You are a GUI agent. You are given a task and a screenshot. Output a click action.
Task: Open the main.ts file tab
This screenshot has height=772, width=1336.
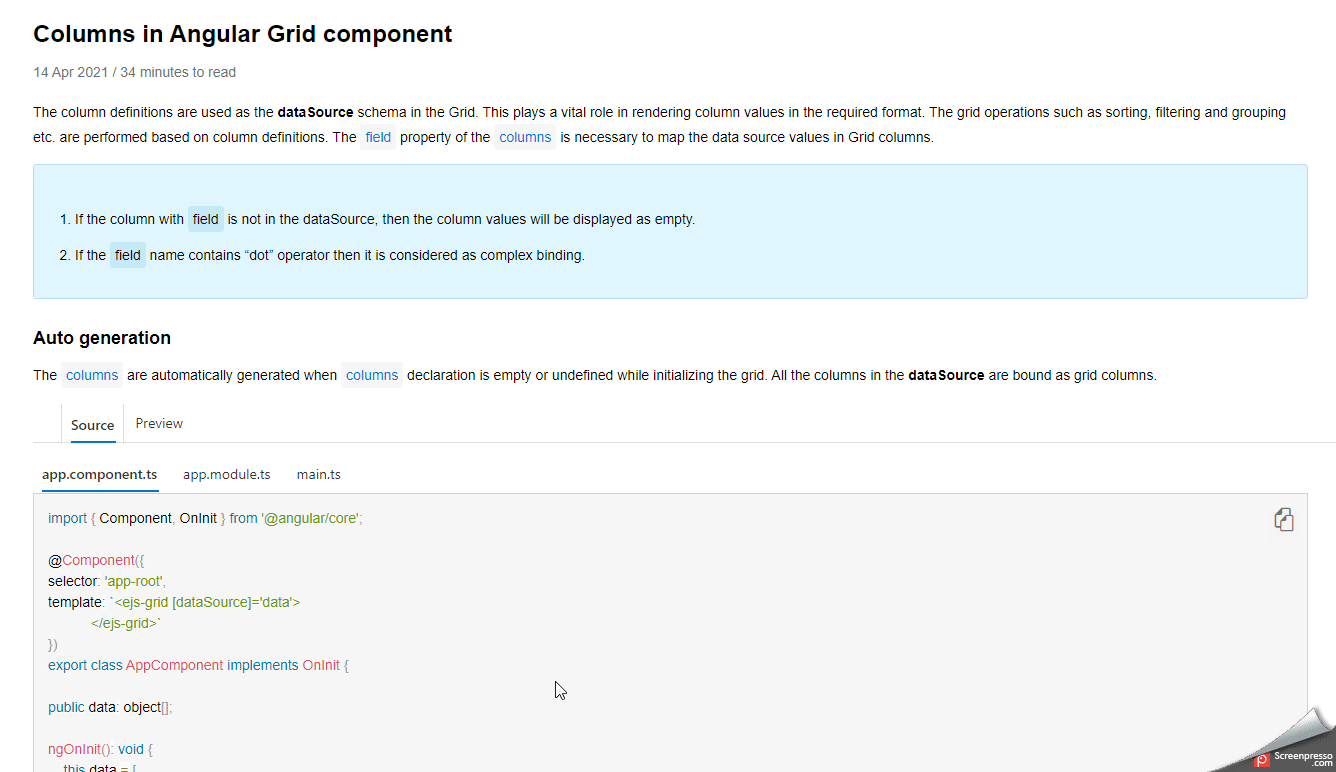(x=318, y=474)
